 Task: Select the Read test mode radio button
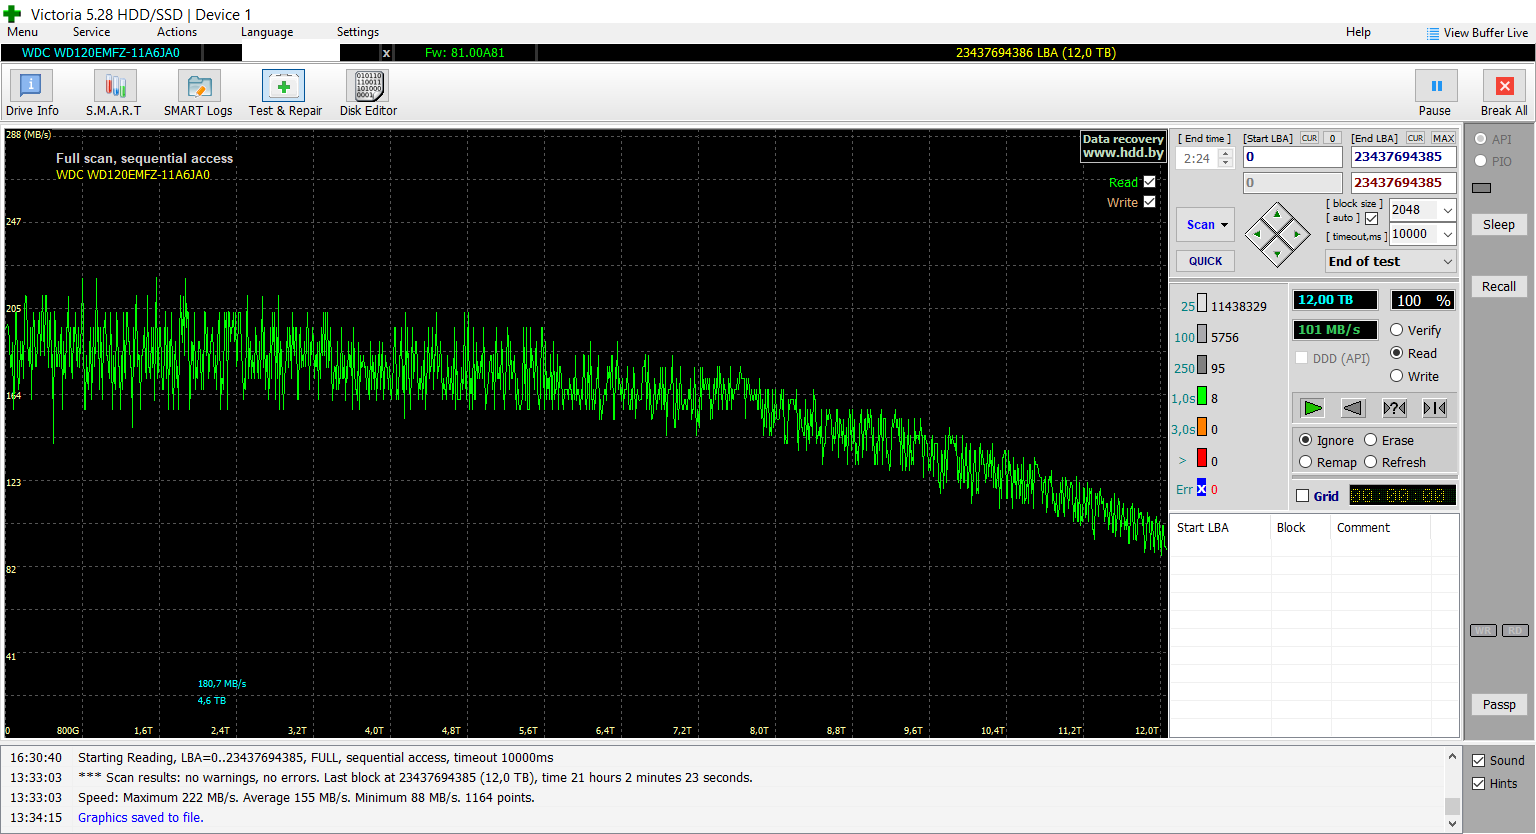[1397, 353]
